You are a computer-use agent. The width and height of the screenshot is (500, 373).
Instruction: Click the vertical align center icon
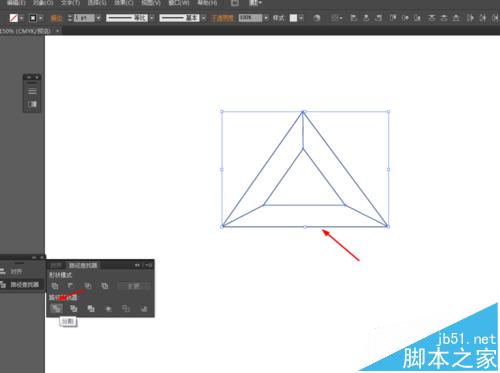[405, 18]
